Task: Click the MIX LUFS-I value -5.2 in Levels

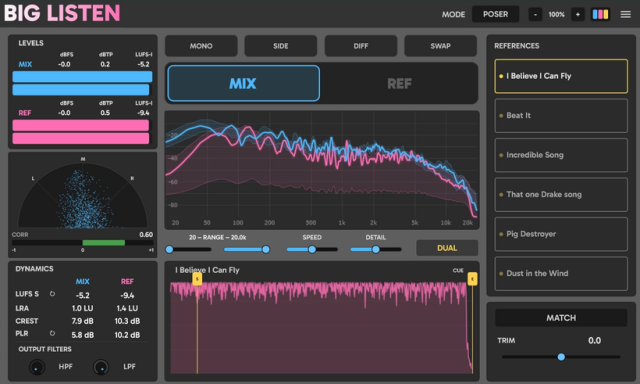Action: pos(143,64)
